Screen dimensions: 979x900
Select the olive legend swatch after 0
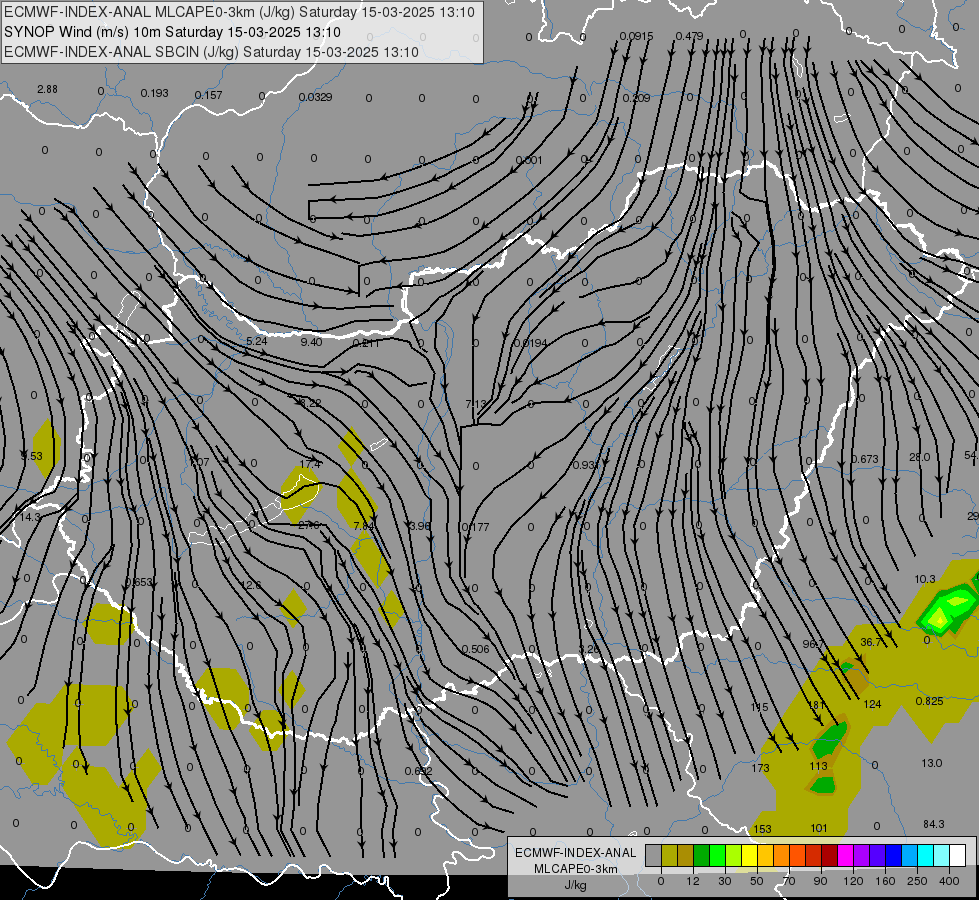pos(669,855)
